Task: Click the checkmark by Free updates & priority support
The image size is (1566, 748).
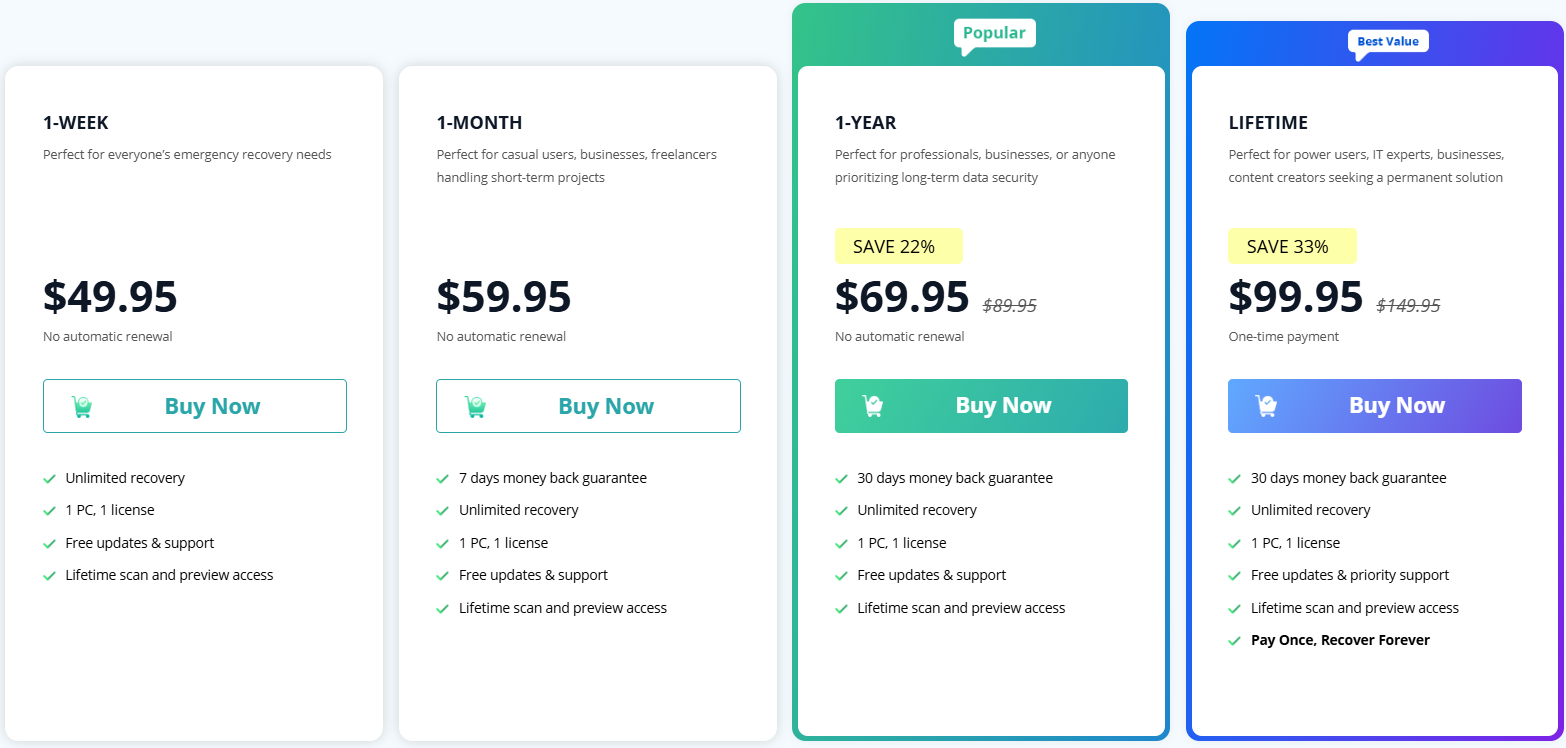Action: 1235,576
